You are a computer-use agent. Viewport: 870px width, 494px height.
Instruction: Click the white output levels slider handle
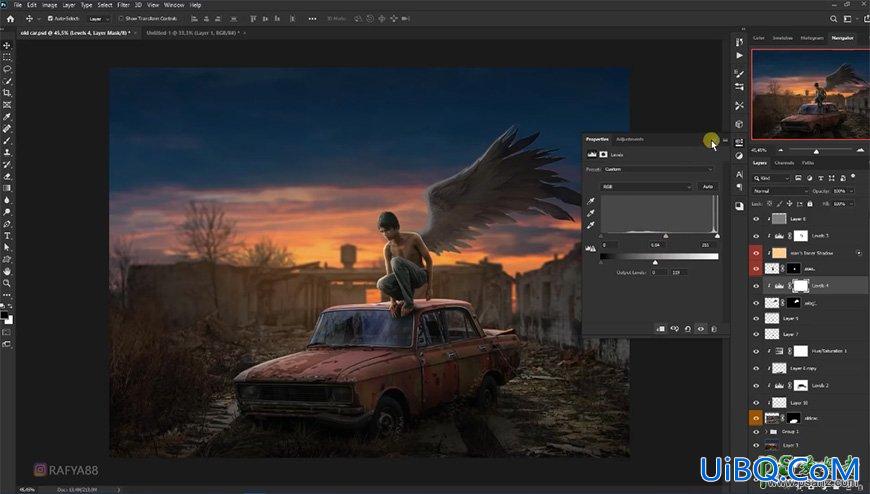pyautogui.click(x=655, y=262)
